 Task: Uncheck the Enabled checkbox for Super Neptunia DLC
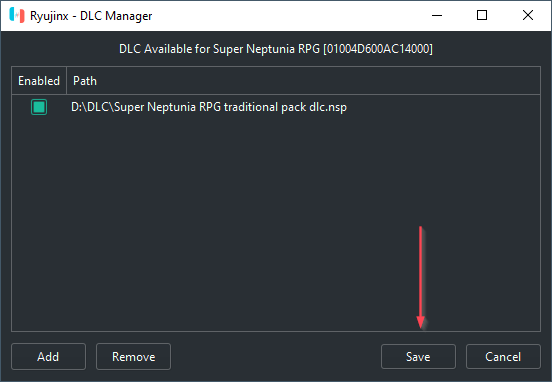click(39, 107)
